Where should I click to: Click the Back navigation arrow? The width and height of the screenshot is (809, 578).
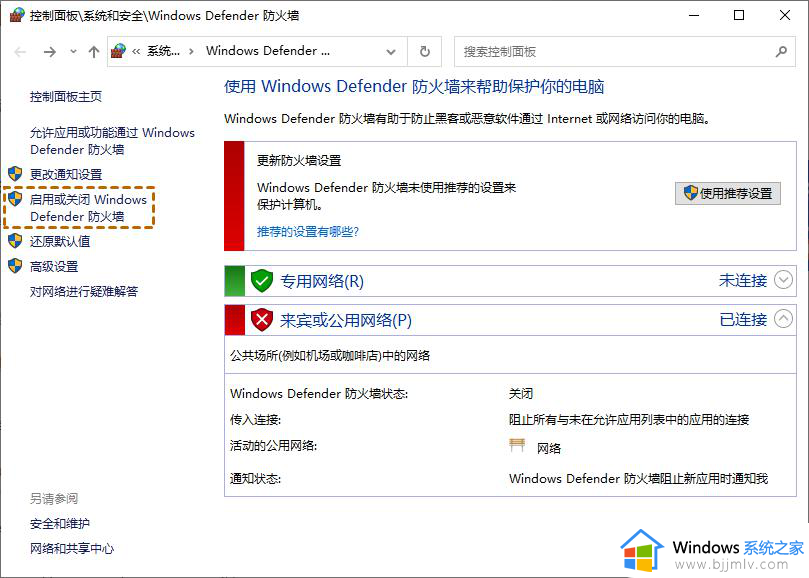pyautogui.click(x=20, y=52)
